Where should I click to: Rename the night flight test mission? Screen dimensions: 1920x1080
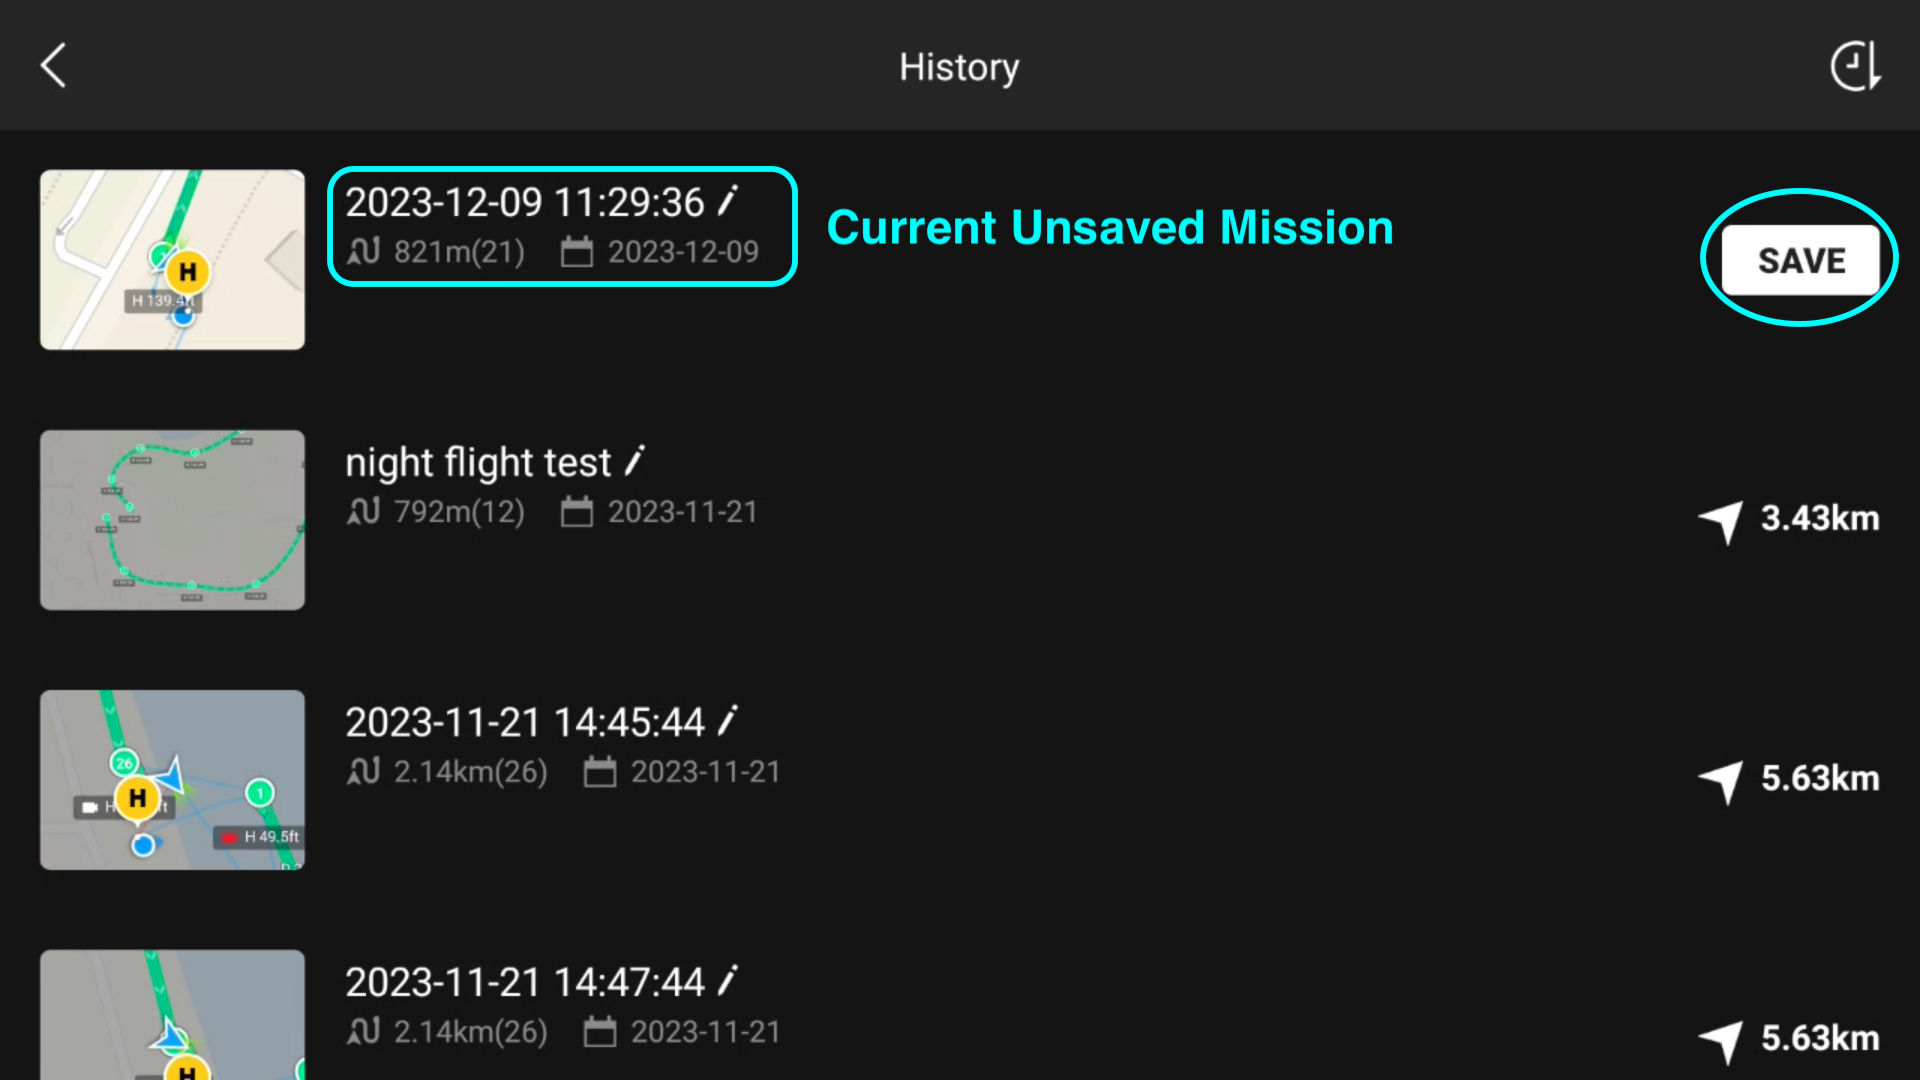[x=635, y=461]
